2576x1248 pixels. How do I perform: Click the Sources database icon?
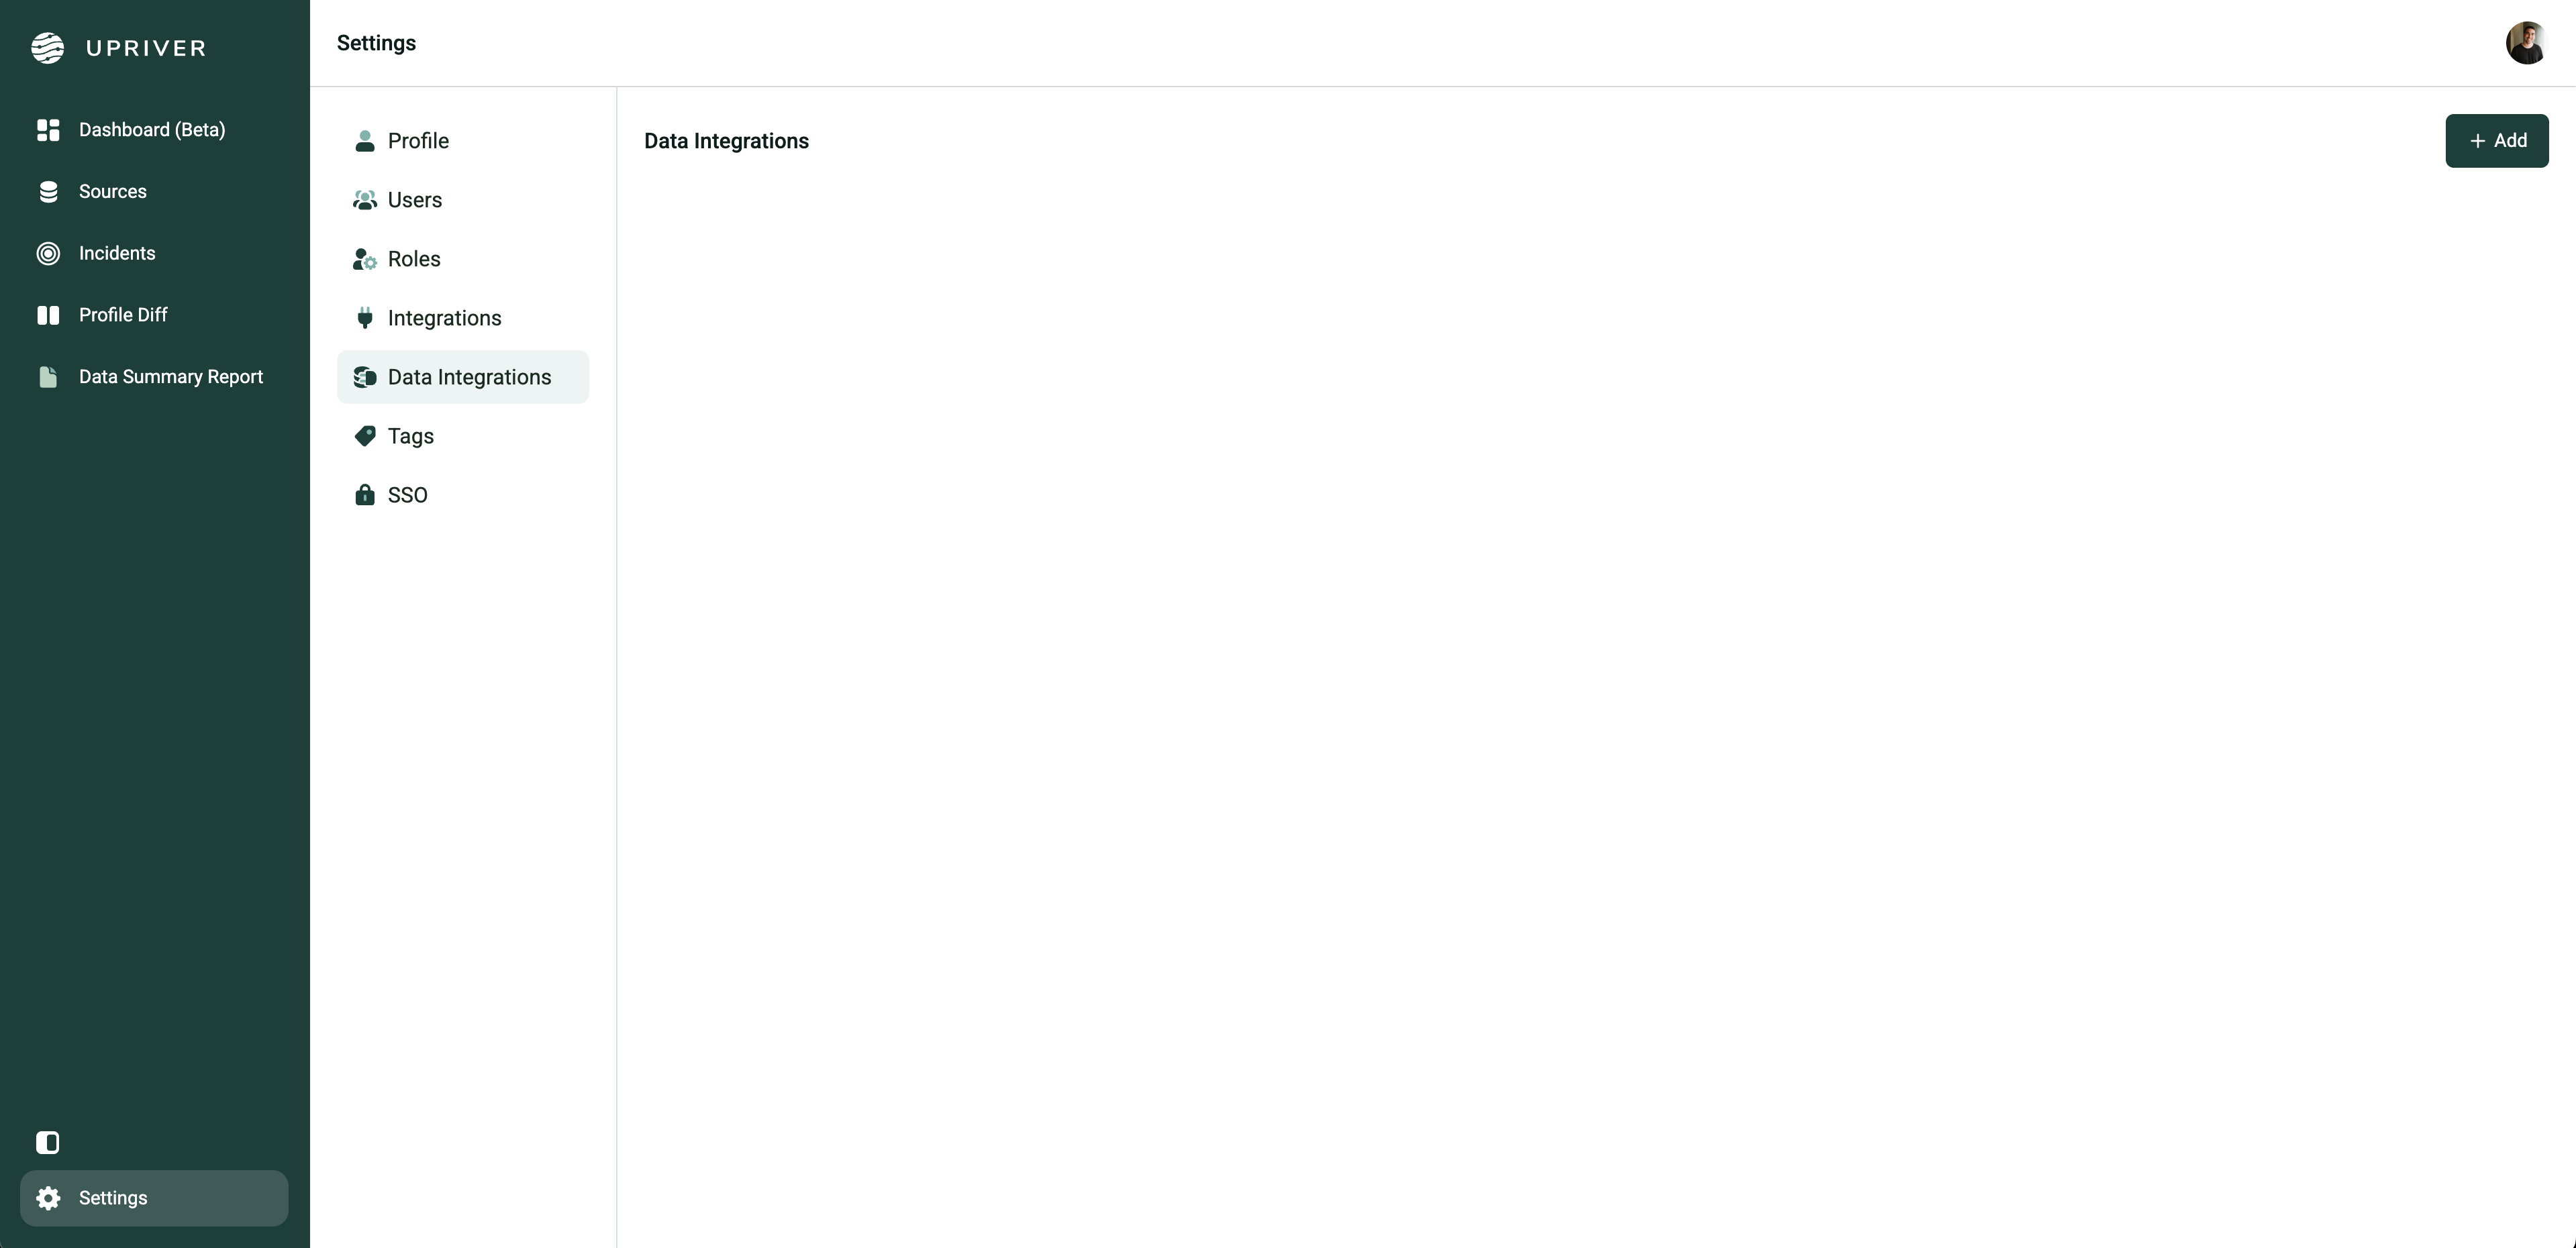48,192
